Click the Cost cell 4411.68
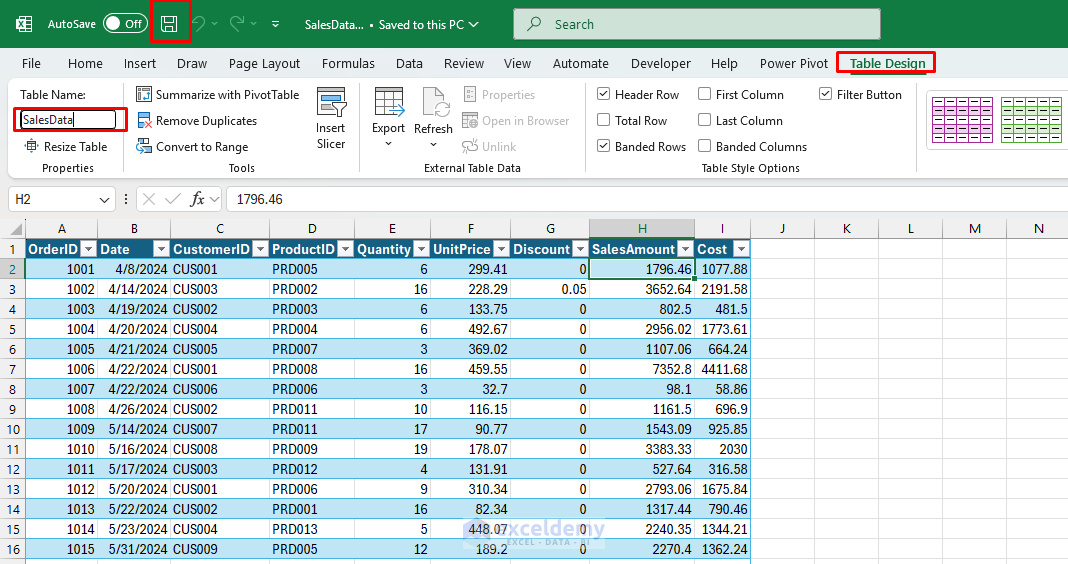 coord(723,369)
